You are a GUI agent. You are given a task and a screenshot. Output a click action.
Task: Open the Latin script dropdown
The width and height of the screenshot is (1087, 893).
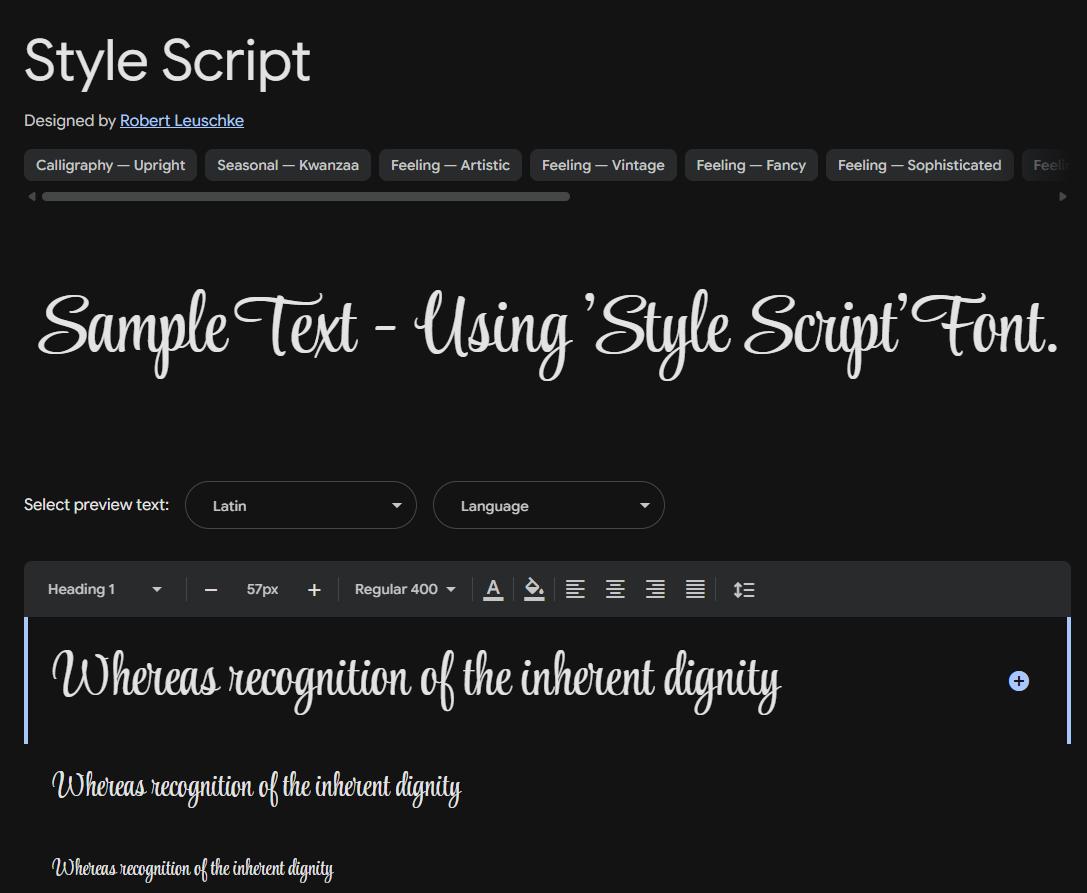click(x=301, y=505)
